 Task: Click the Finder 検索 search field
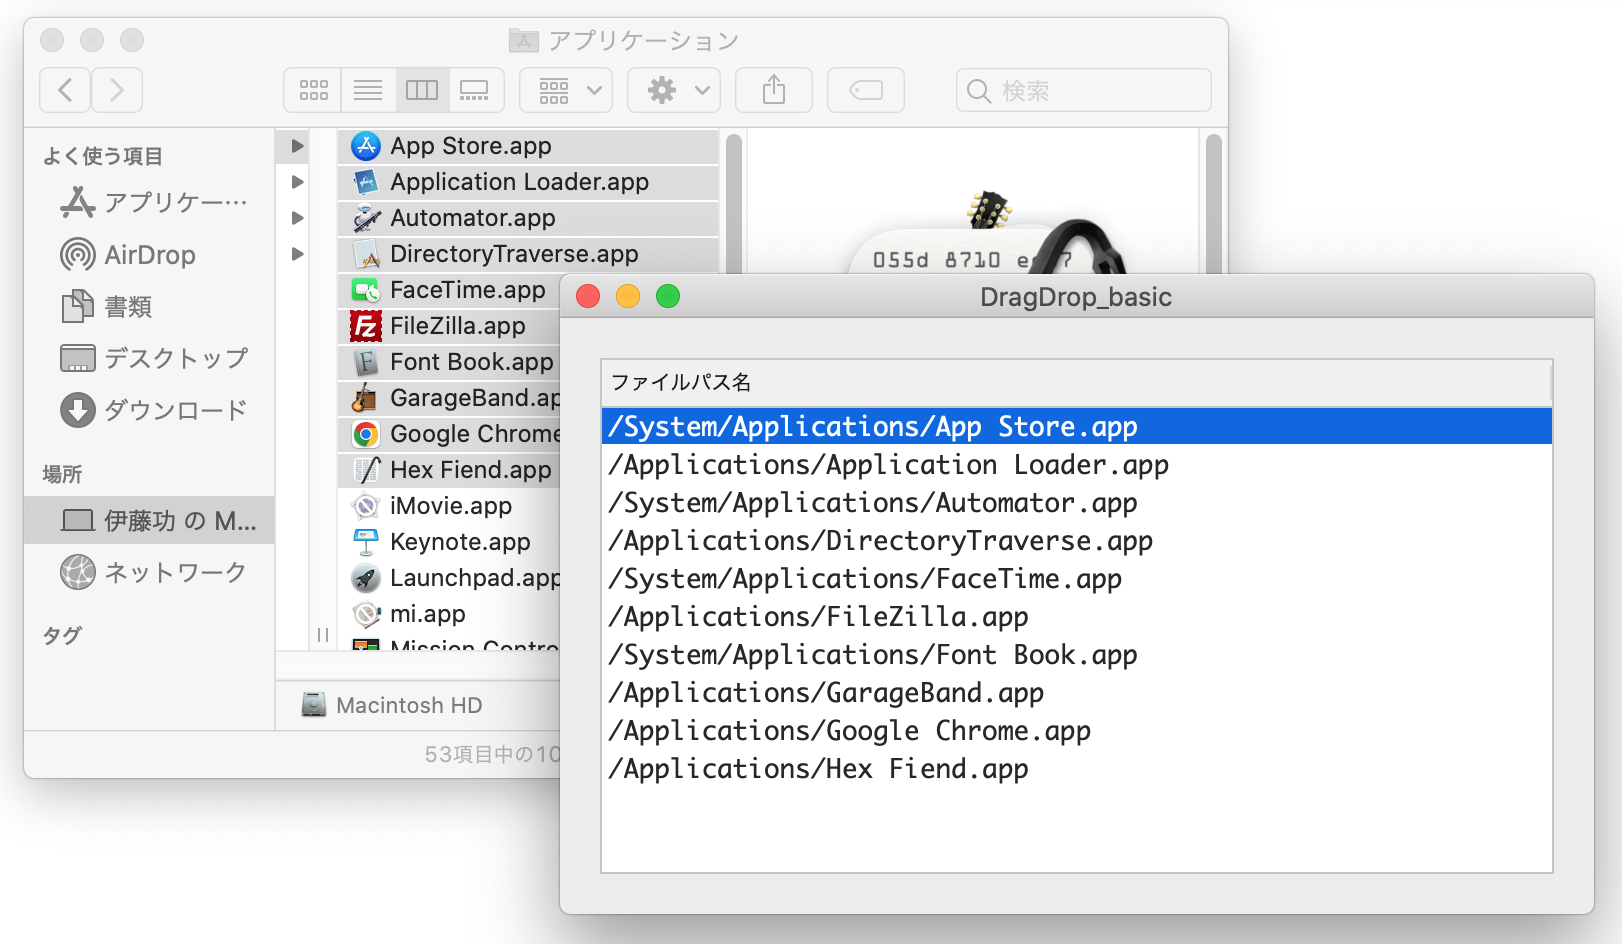(1084, 90)
